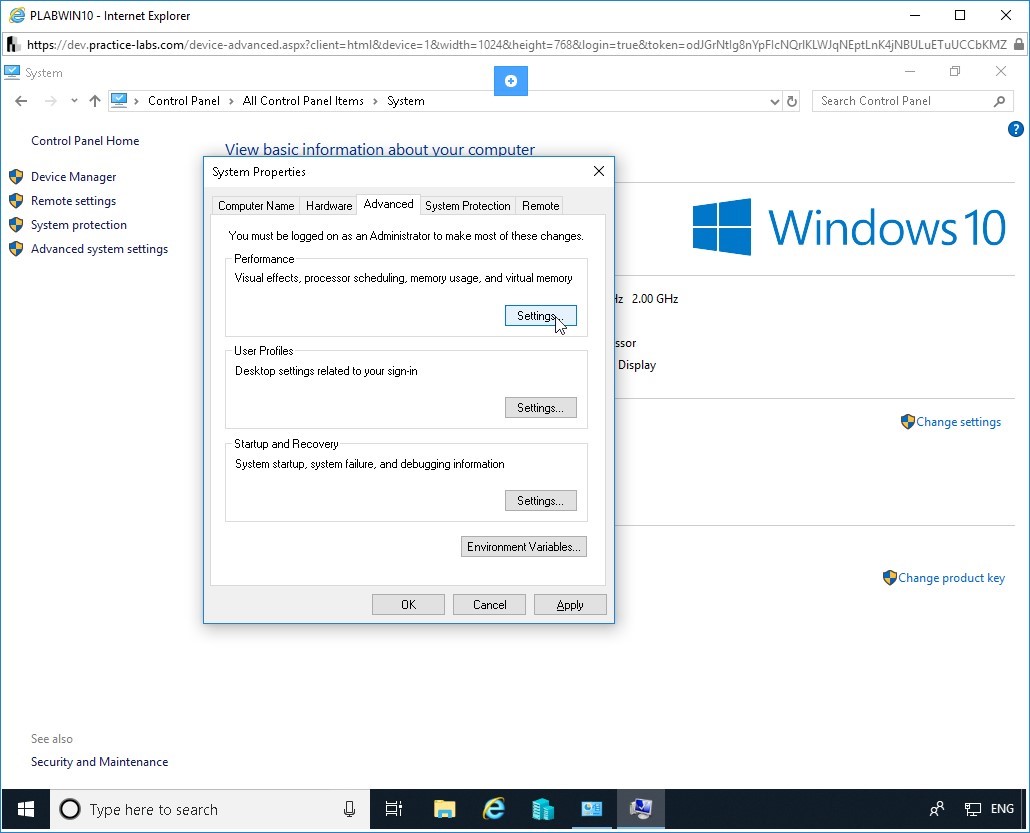Launch Internet Explorer from taskbar
The width and height of the screenshot is (1030, 833).
tap(494, 809)
